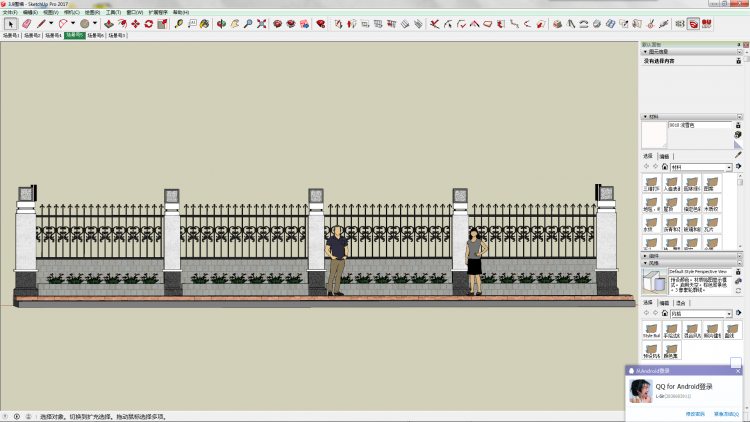This screenshot has height=422, width=750.
Task: Select the arrow Select tool
Action: (x=11, y=24)
